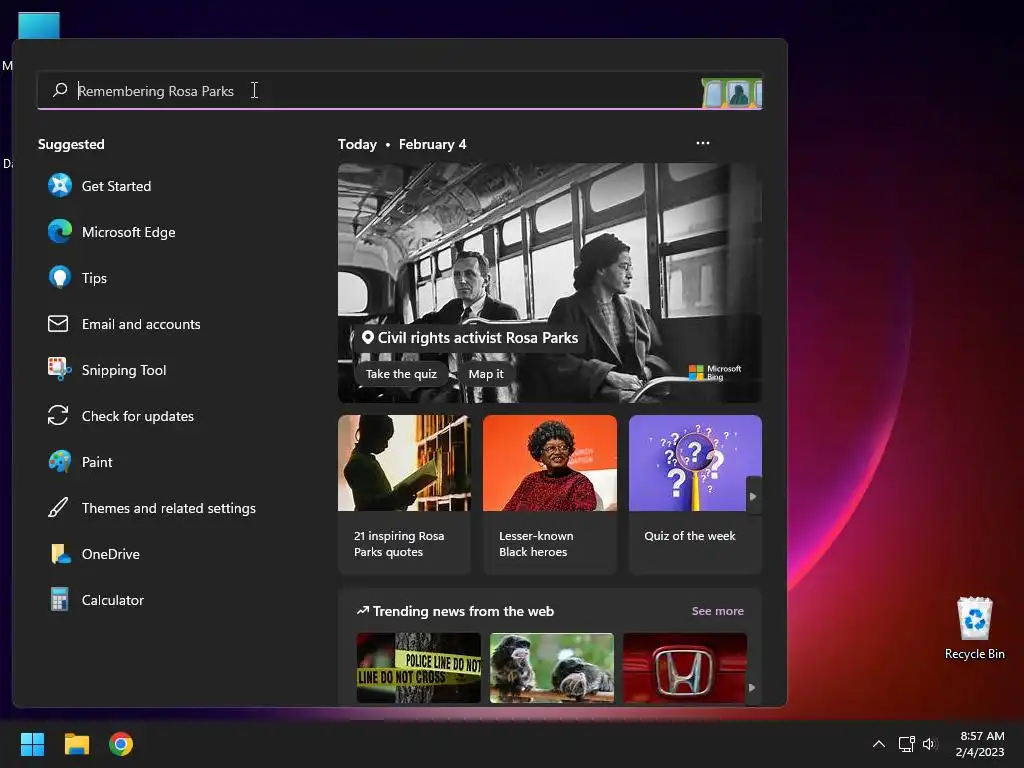Screen dimensions: 1024x768
Task: Click the location pin on Rosa Parks caption
Action: tap(368, 338)
